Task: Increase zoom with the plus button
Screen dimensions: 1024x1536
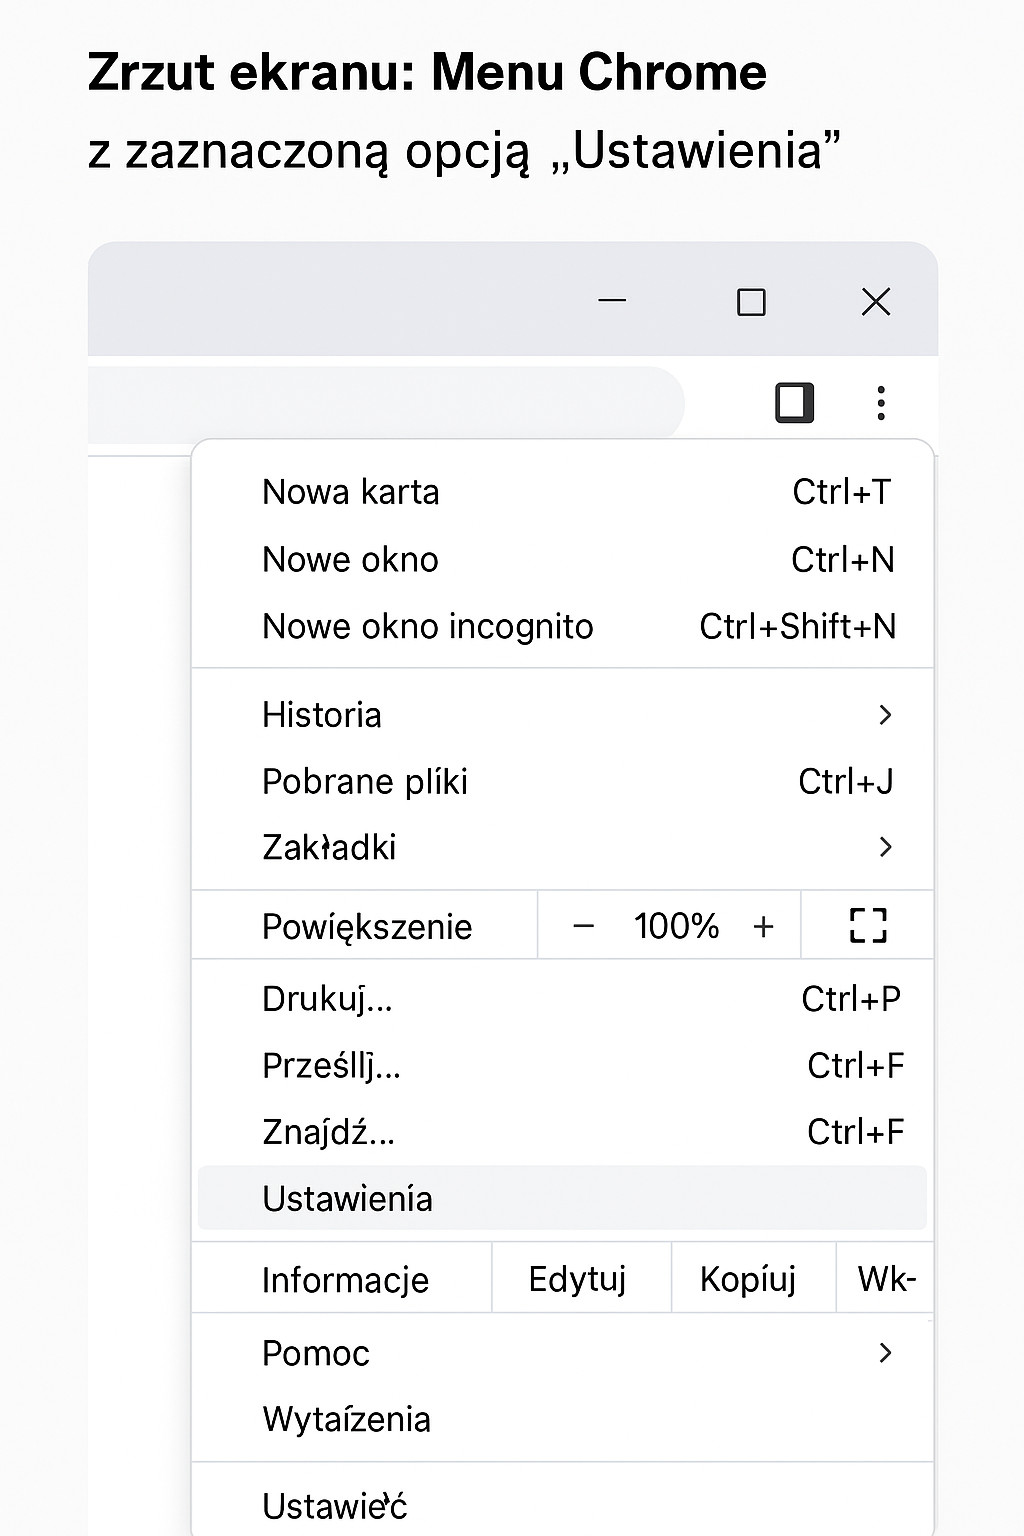Action: pos(763,926)
